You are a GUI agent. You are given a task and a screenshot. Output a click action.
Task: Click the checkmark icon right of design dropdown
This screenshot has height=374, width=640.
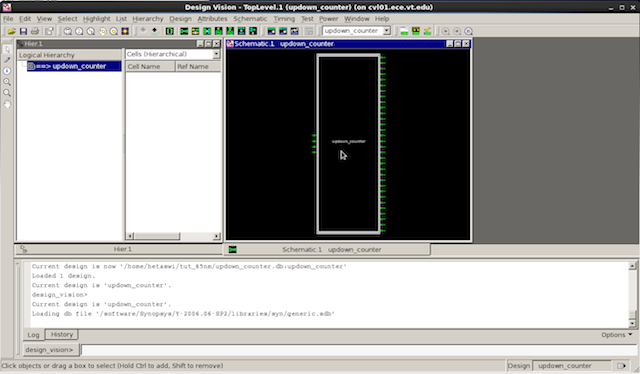pyautogui.click(x=427, y=31)
